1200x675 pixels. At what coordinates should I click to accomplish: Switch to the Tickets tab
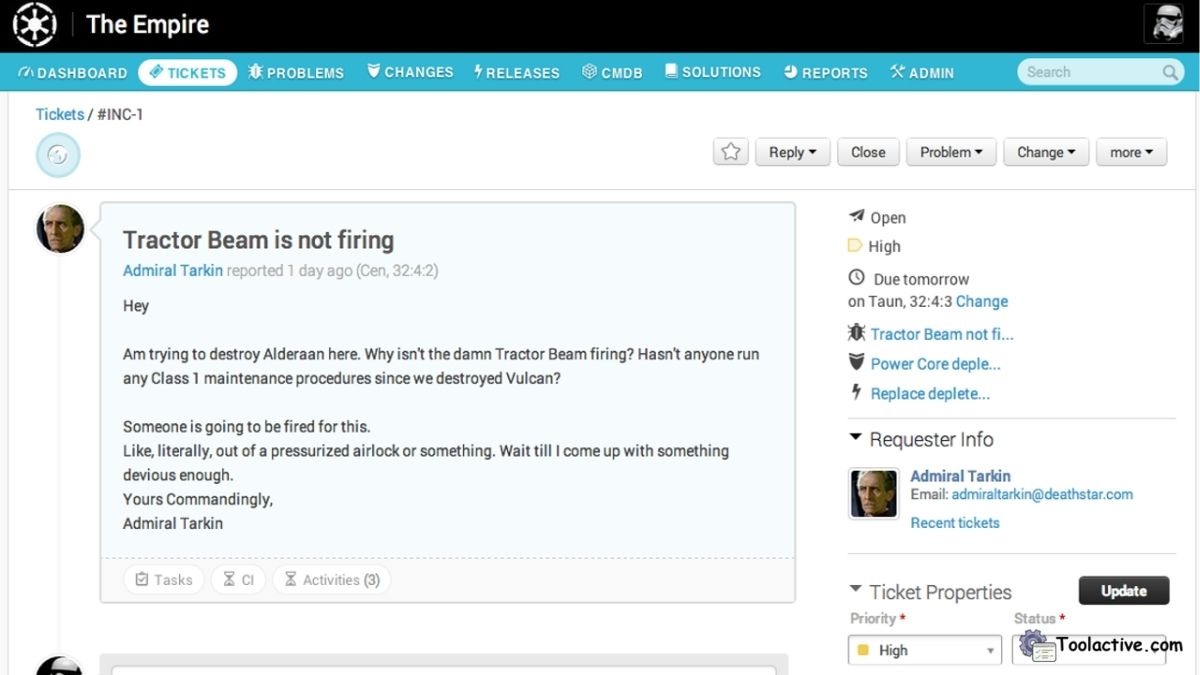pos(187,71)
